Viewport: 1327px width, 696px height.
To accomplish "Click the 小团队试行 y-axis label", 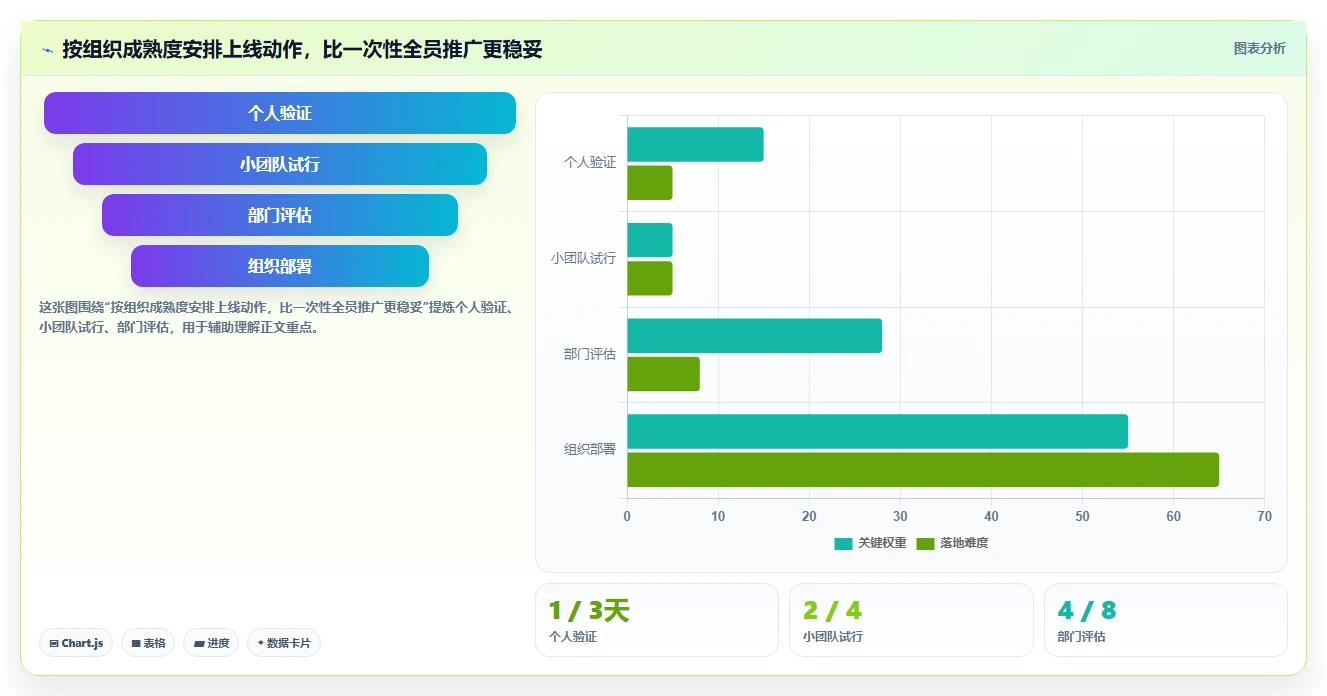I will (583, 258).
